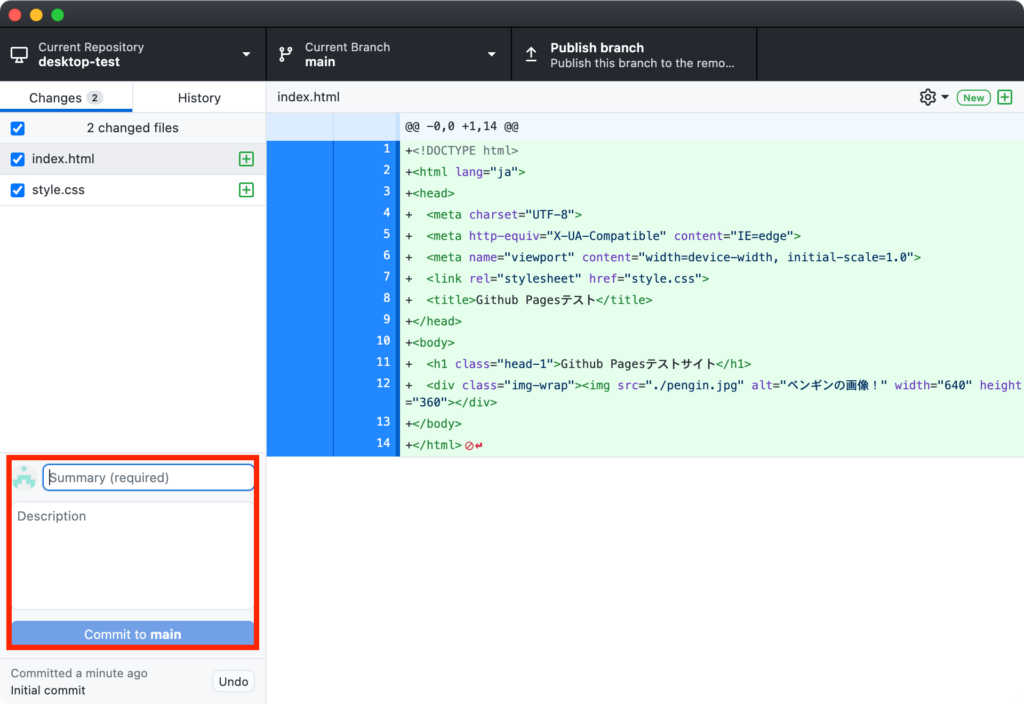Click the link rel stylesheet line
The image size is (1024, 704).
pos(557,279)
